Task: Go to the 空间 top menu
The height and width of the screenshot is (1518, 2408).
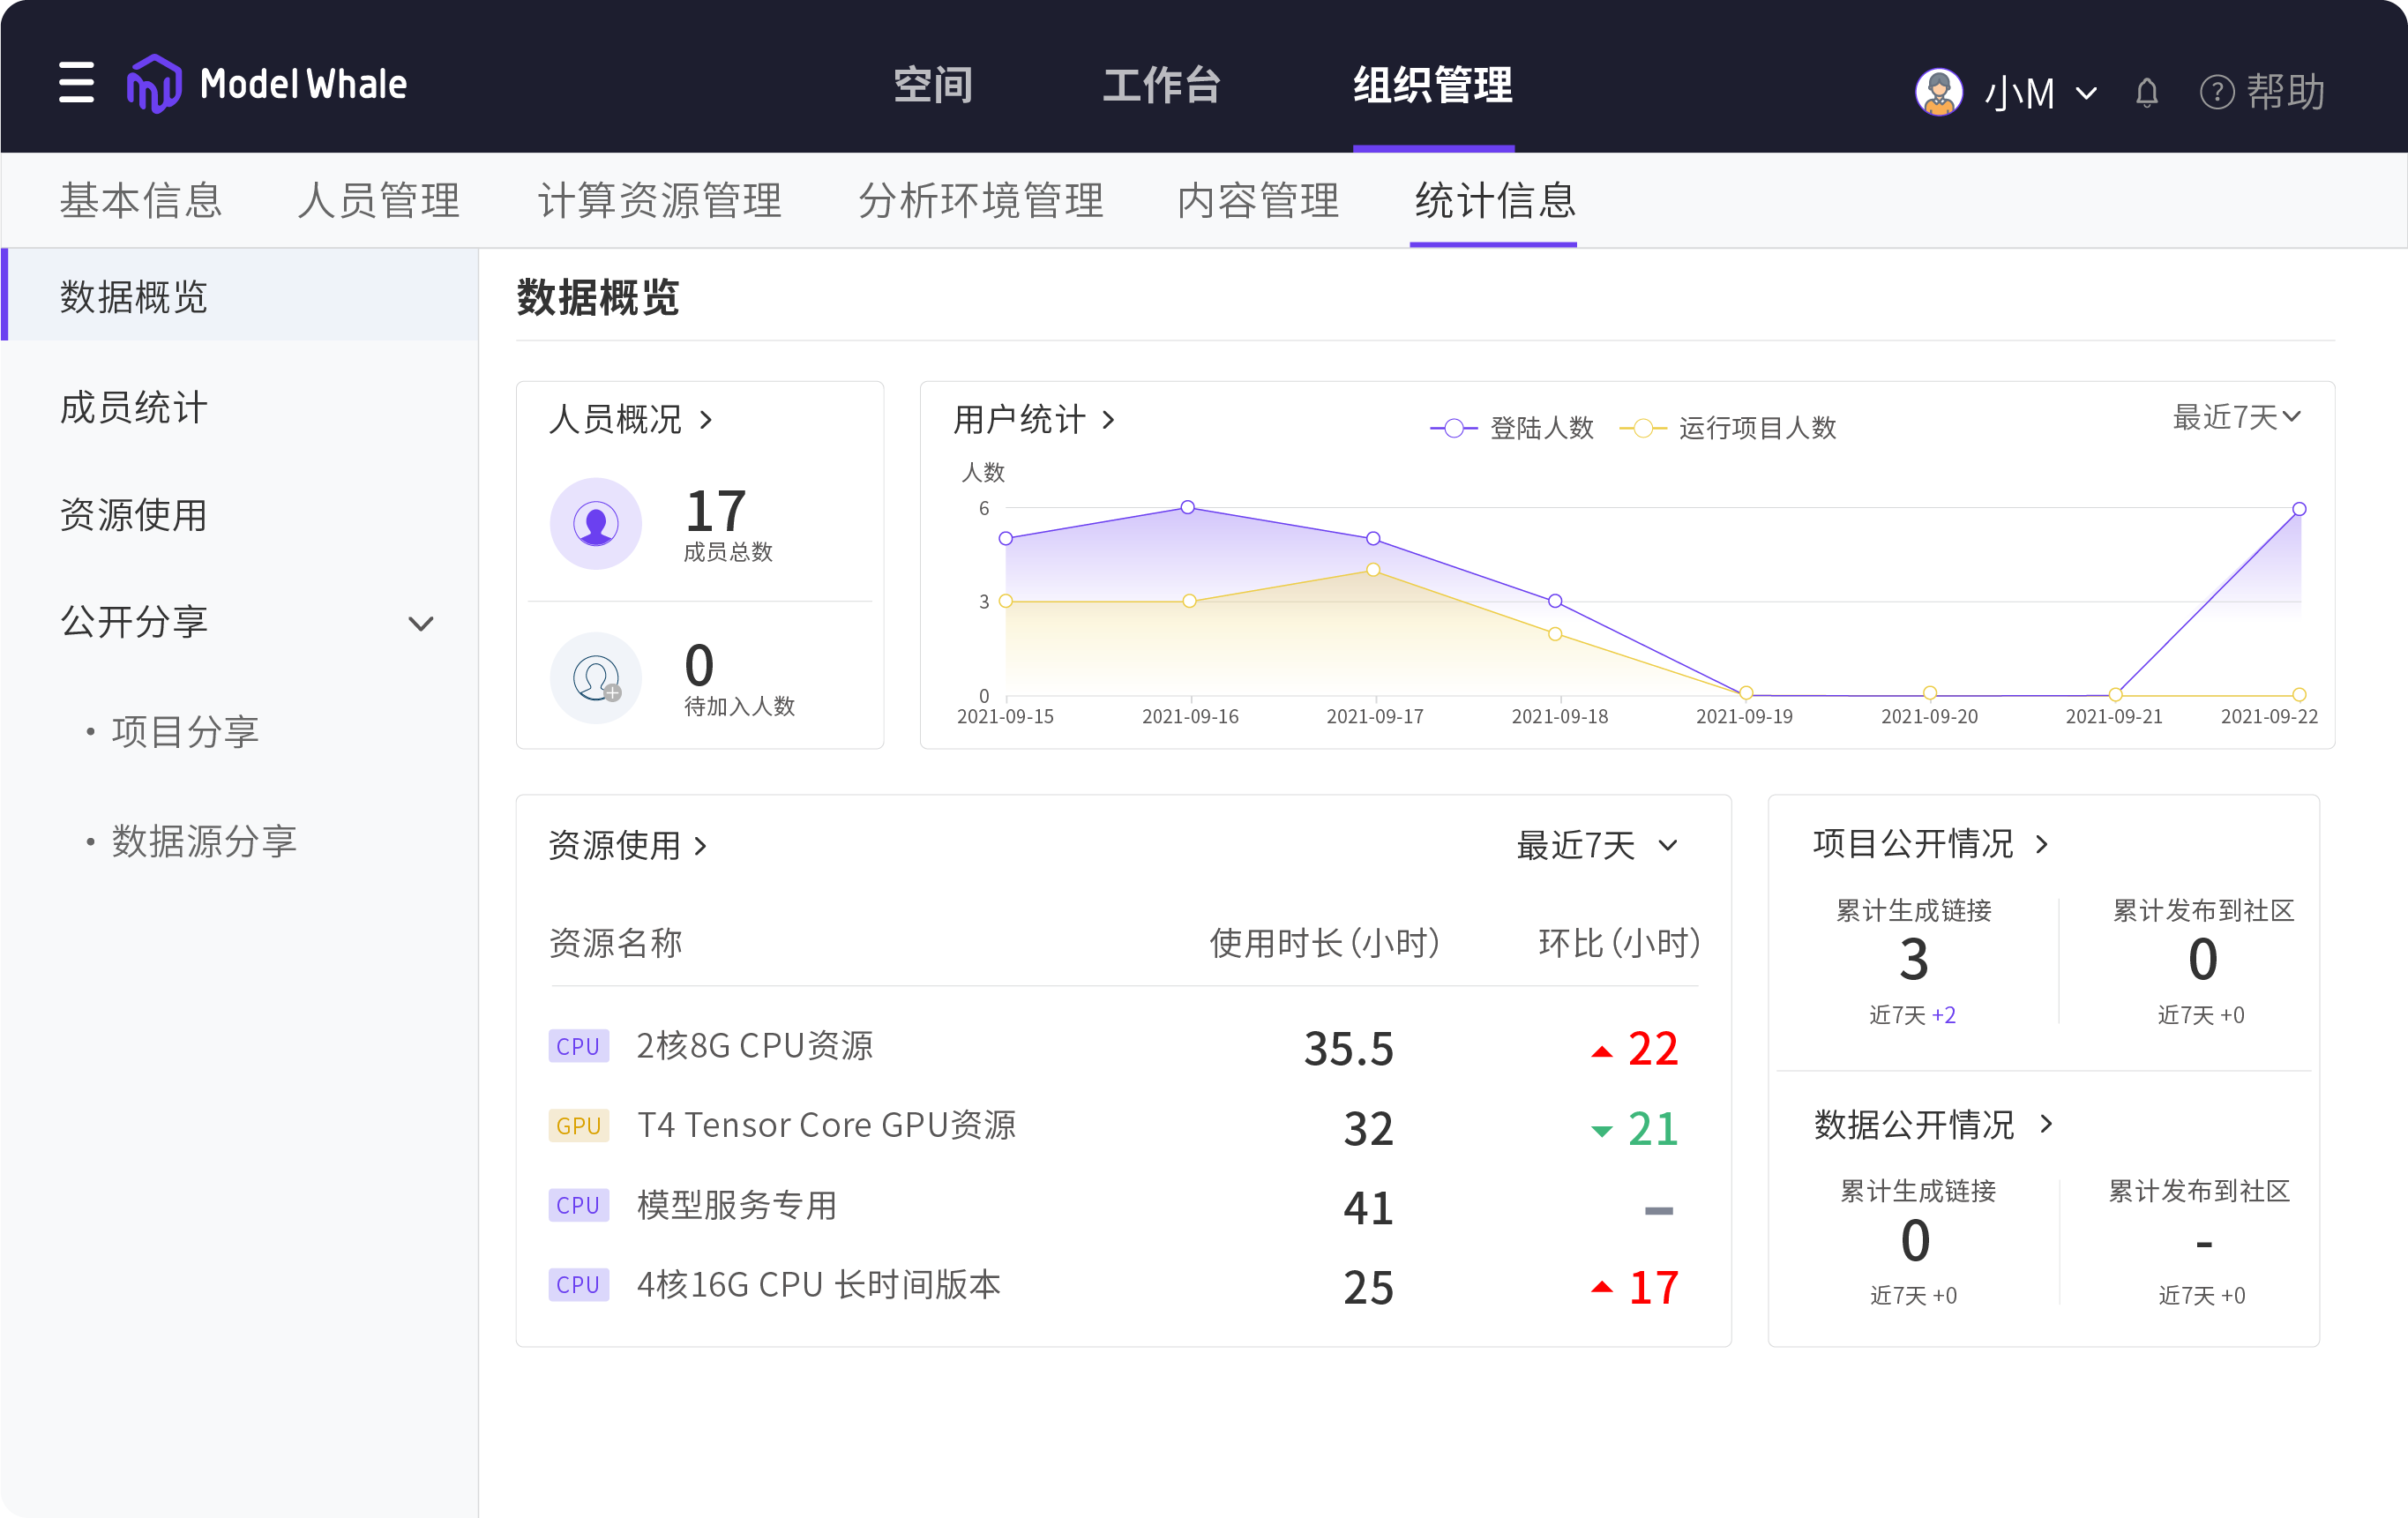Action: tap(932, 84)
